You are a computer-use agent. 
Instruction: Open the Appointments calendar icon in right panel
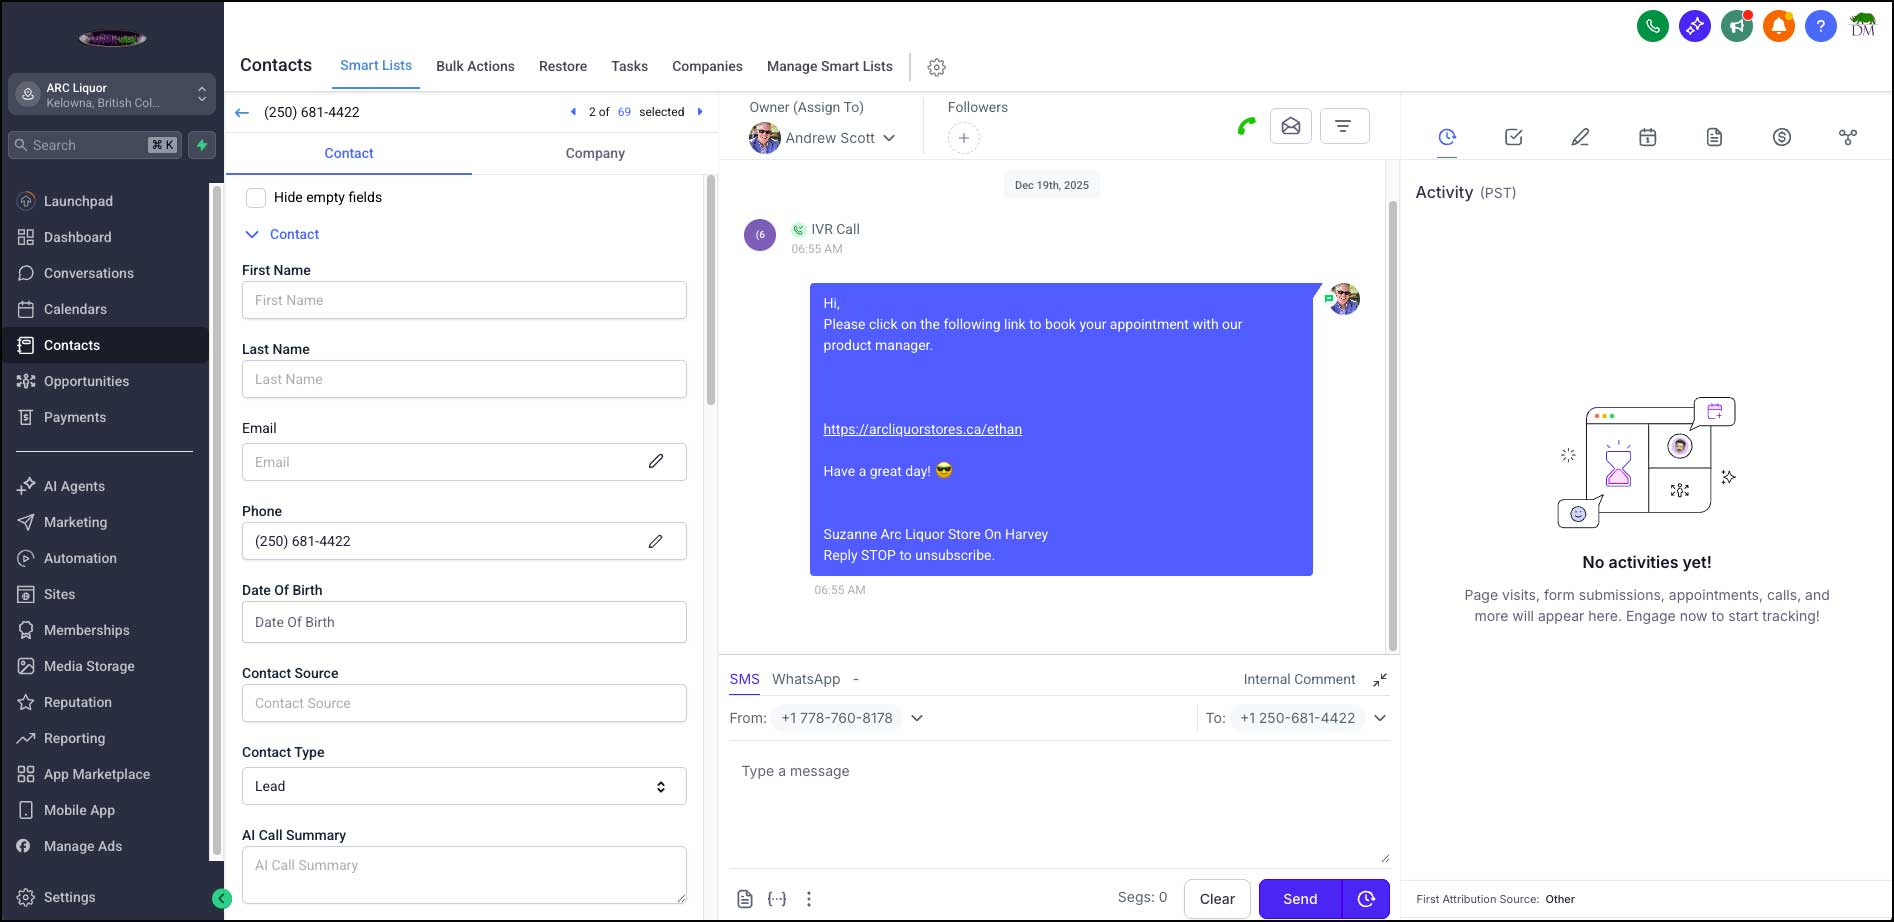(1647, 137)
